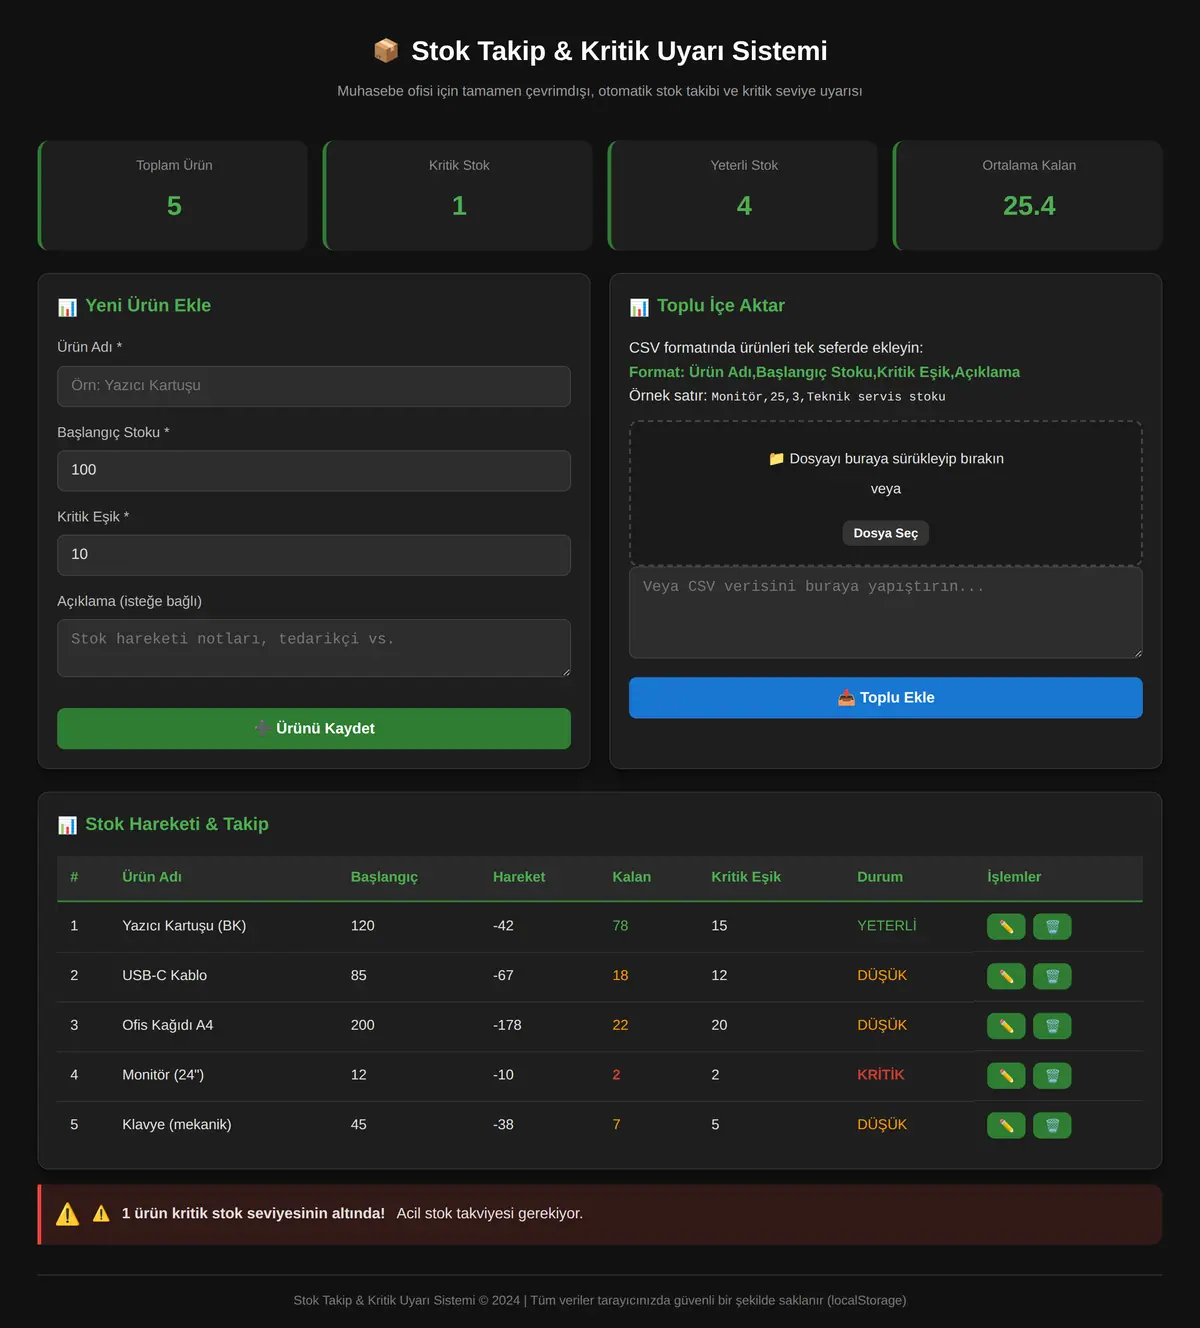
Task: Click the Açıklama textarea
Action: pos(314,648)
